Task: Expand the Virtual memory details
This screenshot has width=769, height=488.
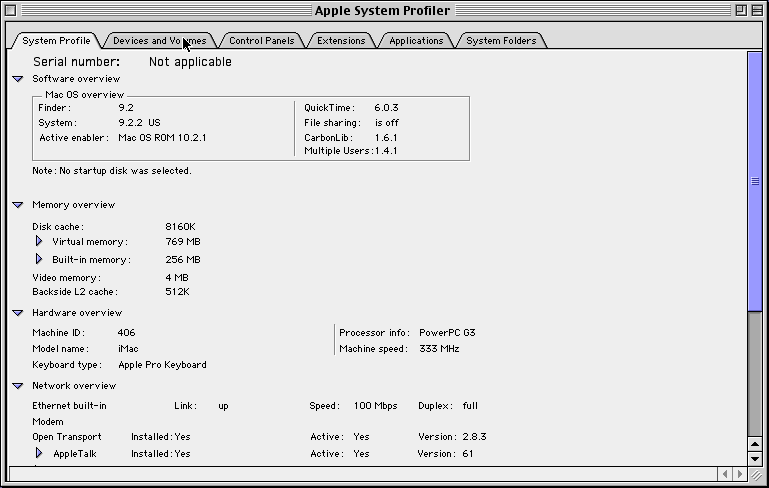Action: pos(39,241)
